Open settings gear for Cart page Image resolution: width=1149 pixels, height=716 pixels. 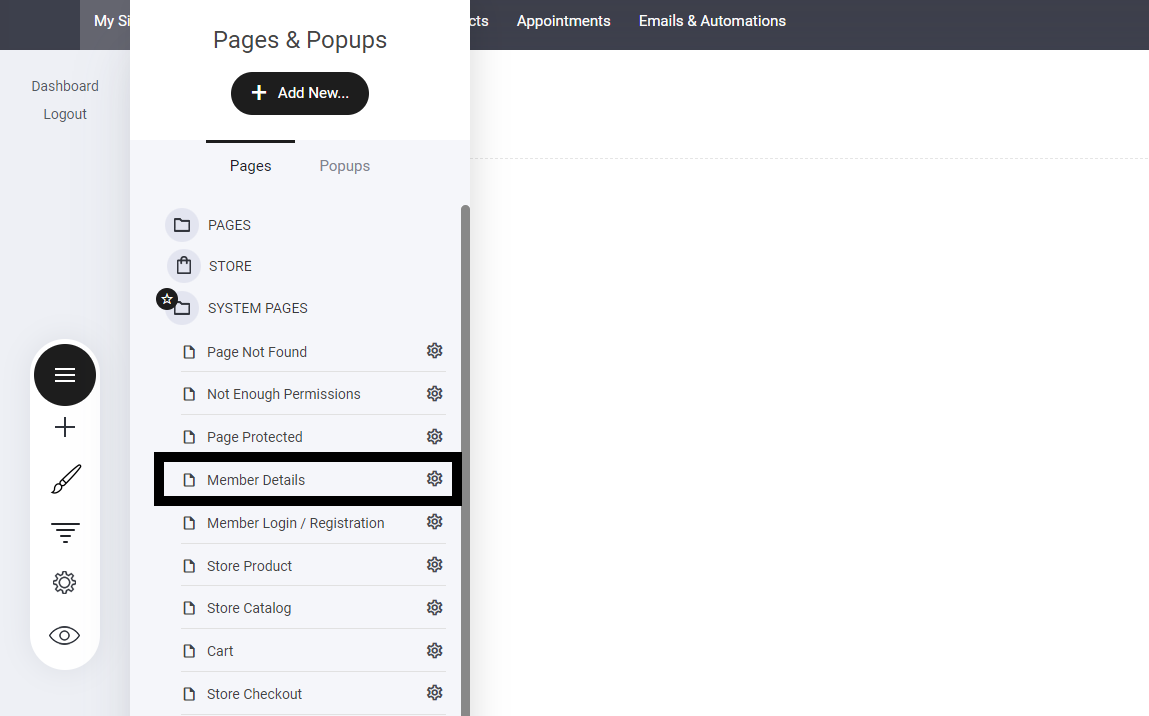point(434,651)
